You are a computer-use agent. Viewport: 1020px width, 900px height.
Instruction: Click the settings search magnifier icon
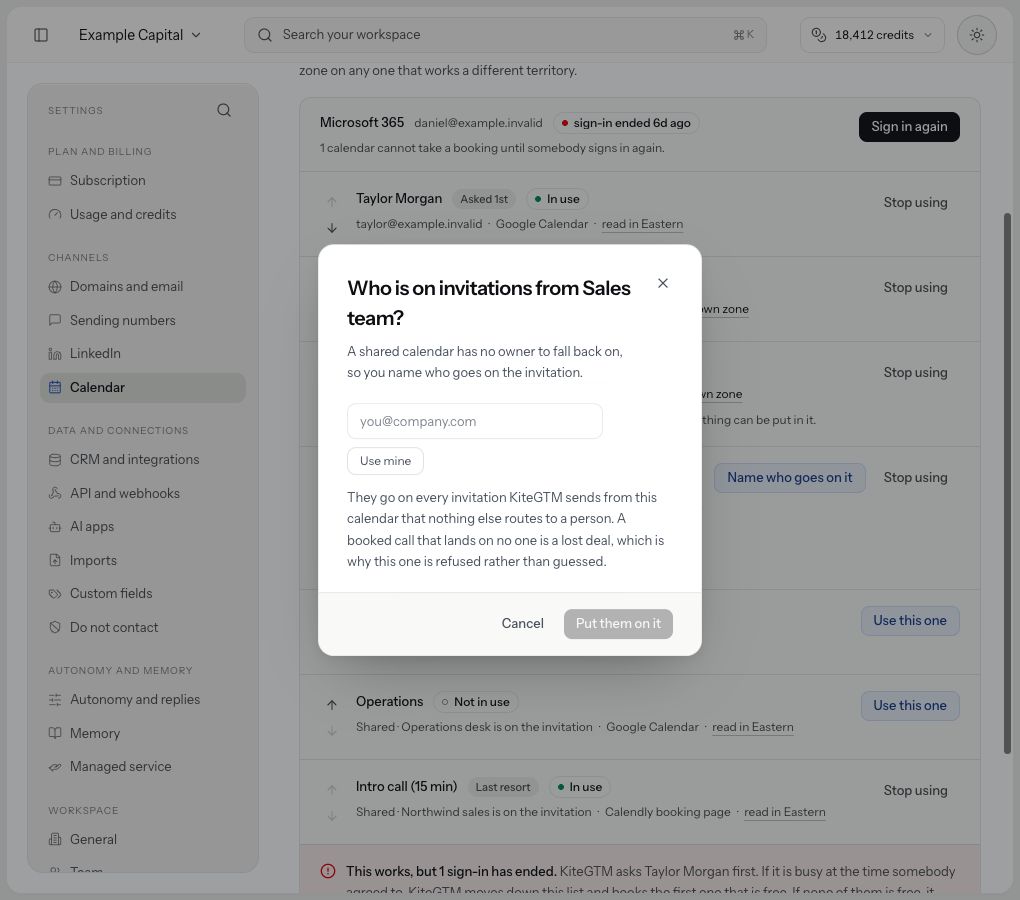[x=224, y=111]
